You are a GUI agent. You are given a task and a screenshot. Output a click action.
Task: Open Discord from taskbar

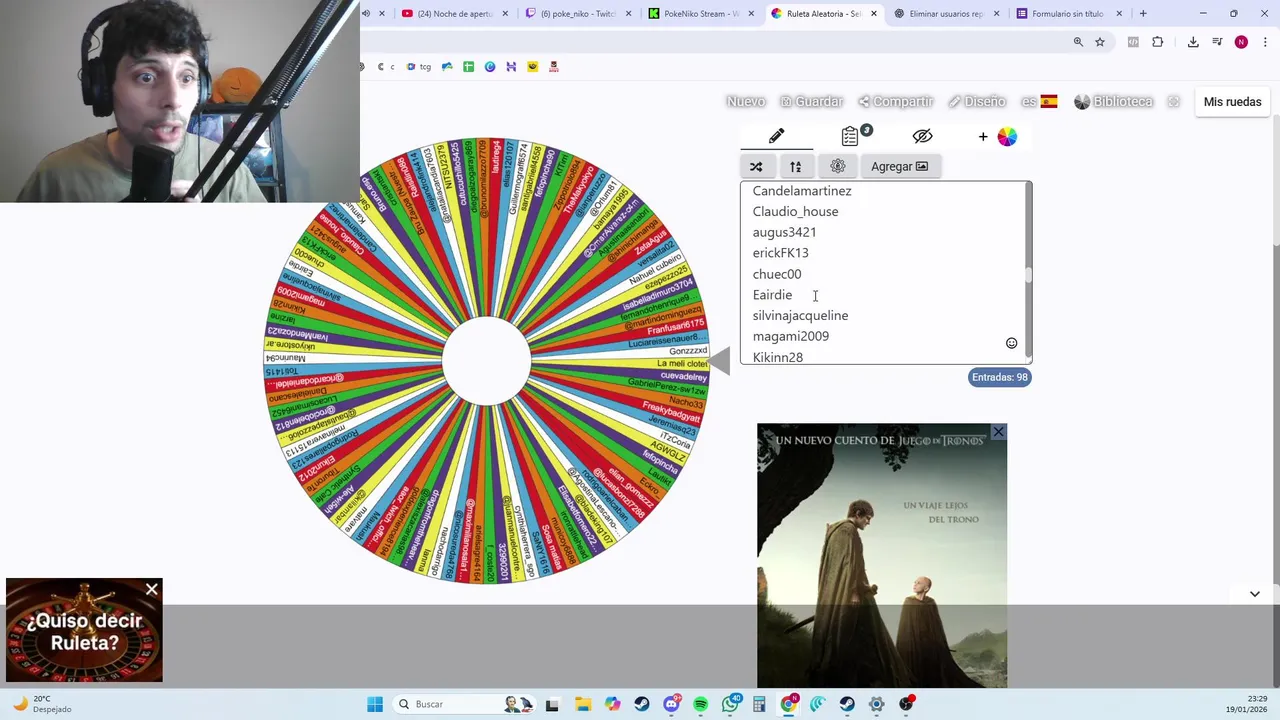(671, 704)
